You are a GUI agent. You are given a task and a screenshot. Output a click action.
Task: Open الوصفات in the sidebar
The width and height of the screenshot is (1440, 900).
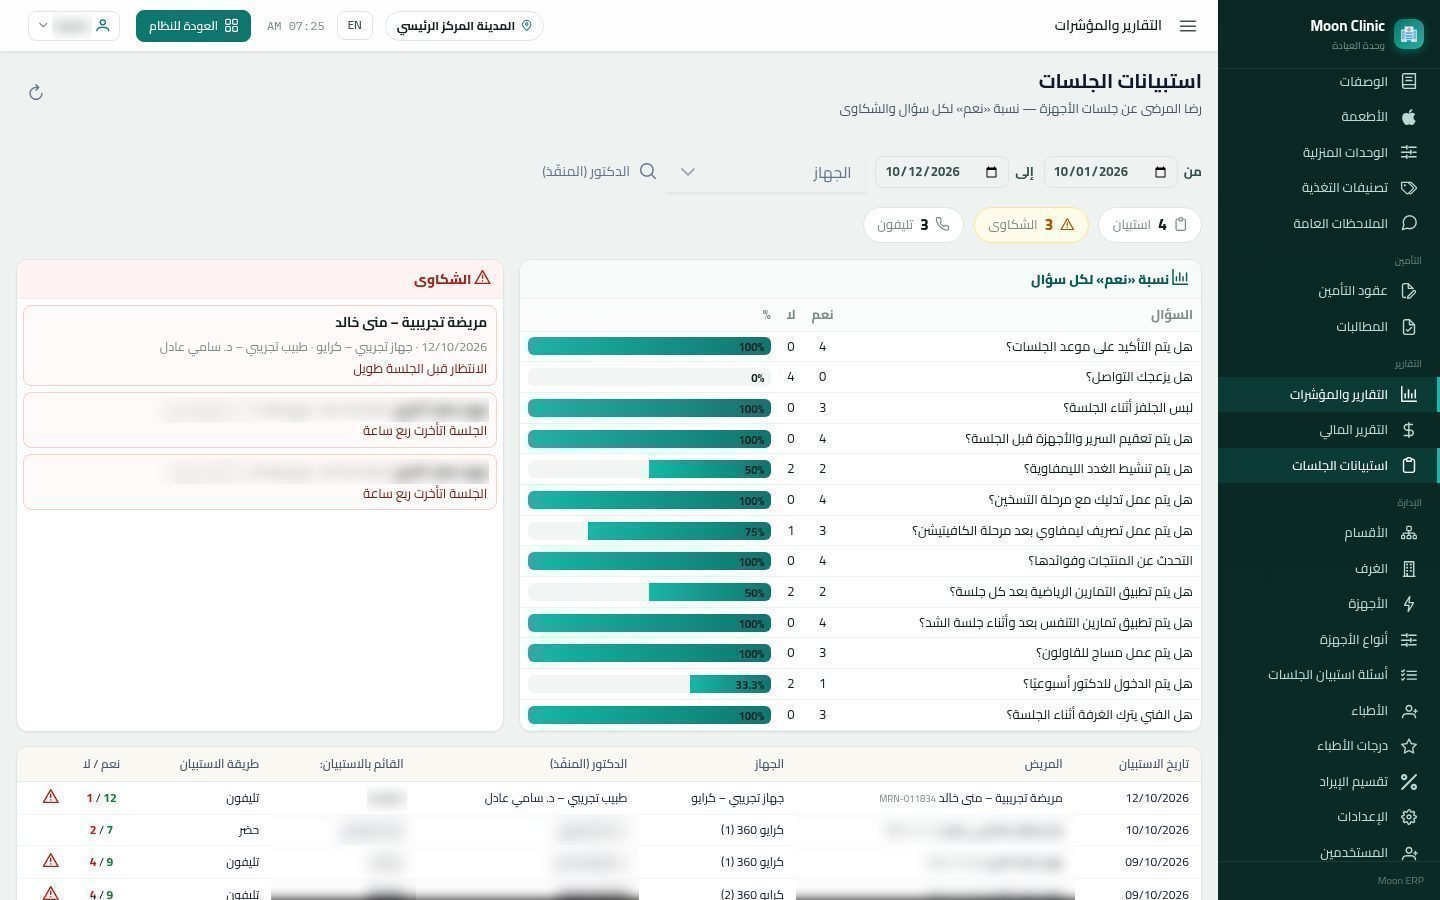coord(1328,81)
